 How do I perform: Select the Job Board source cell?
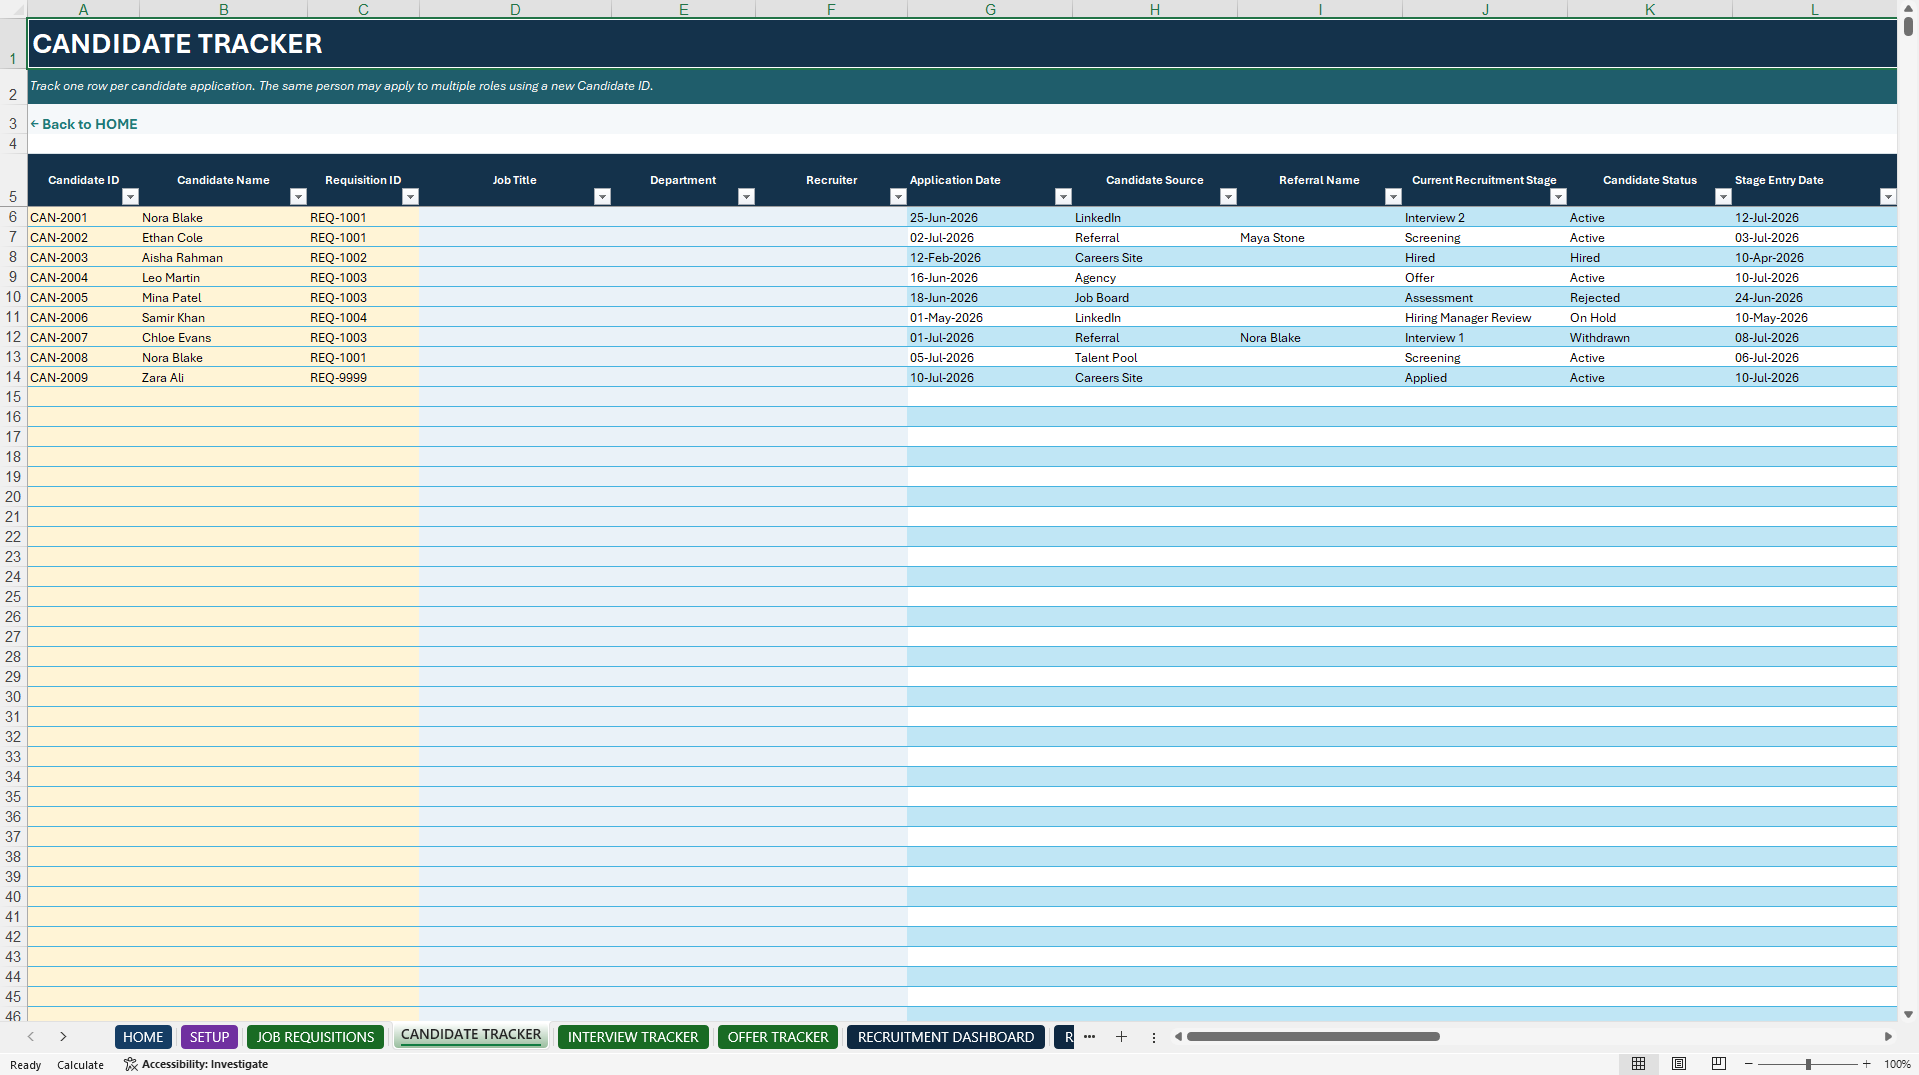click(1155, 297)
